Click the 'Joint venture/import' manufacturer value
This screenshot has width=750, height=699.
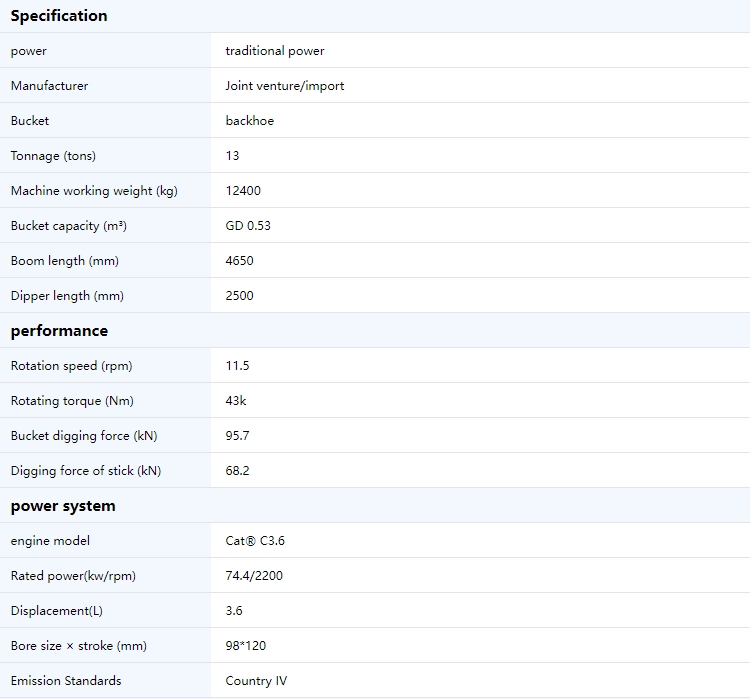(x=285, y=86)
